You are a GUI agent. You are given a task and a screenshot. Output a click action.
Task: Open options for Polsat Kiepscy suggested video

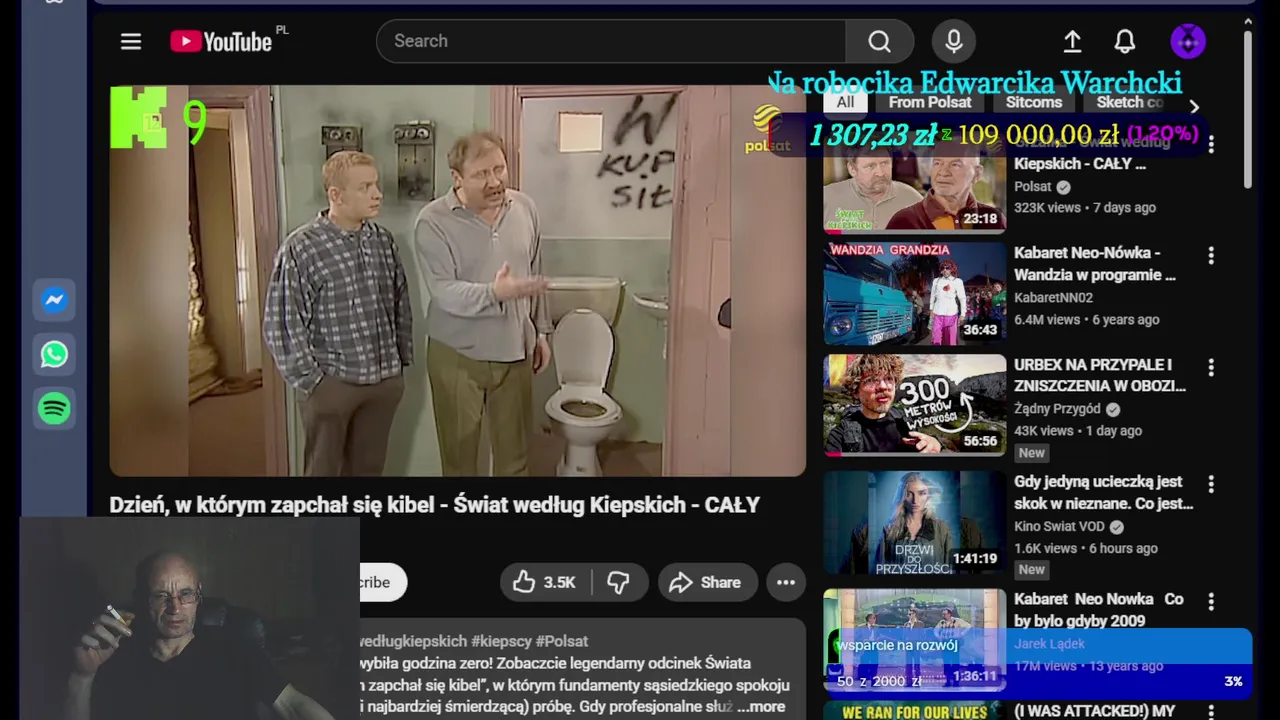click(1211, 145)
